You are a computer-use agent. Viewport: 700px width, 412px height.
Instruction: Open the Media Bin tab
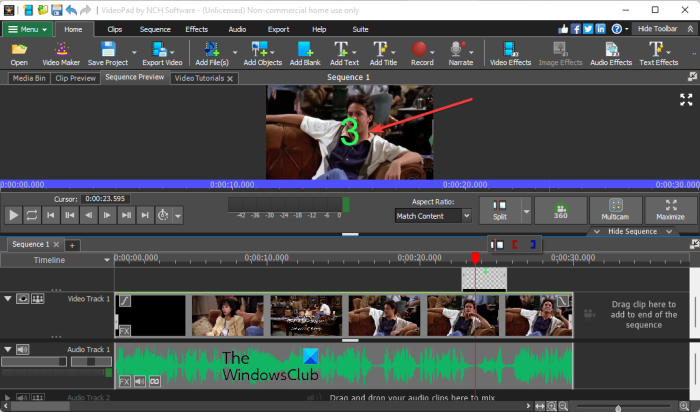pos(29,78)
